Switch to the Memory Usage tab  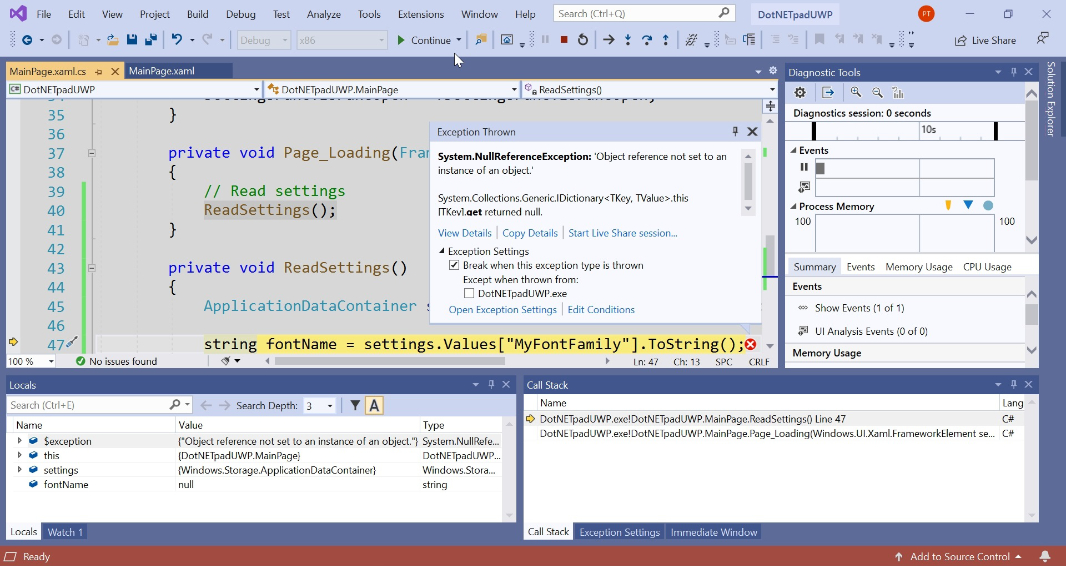click(918, 267)
